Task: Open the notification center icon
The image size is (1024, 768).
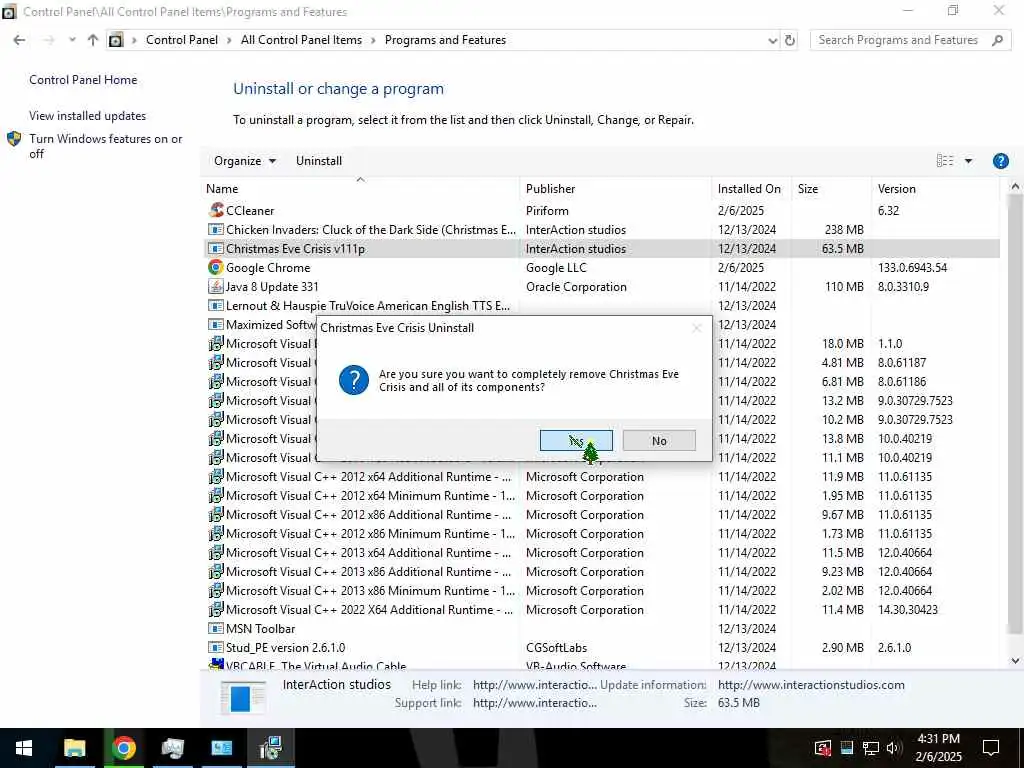Action: click(991, 748)
